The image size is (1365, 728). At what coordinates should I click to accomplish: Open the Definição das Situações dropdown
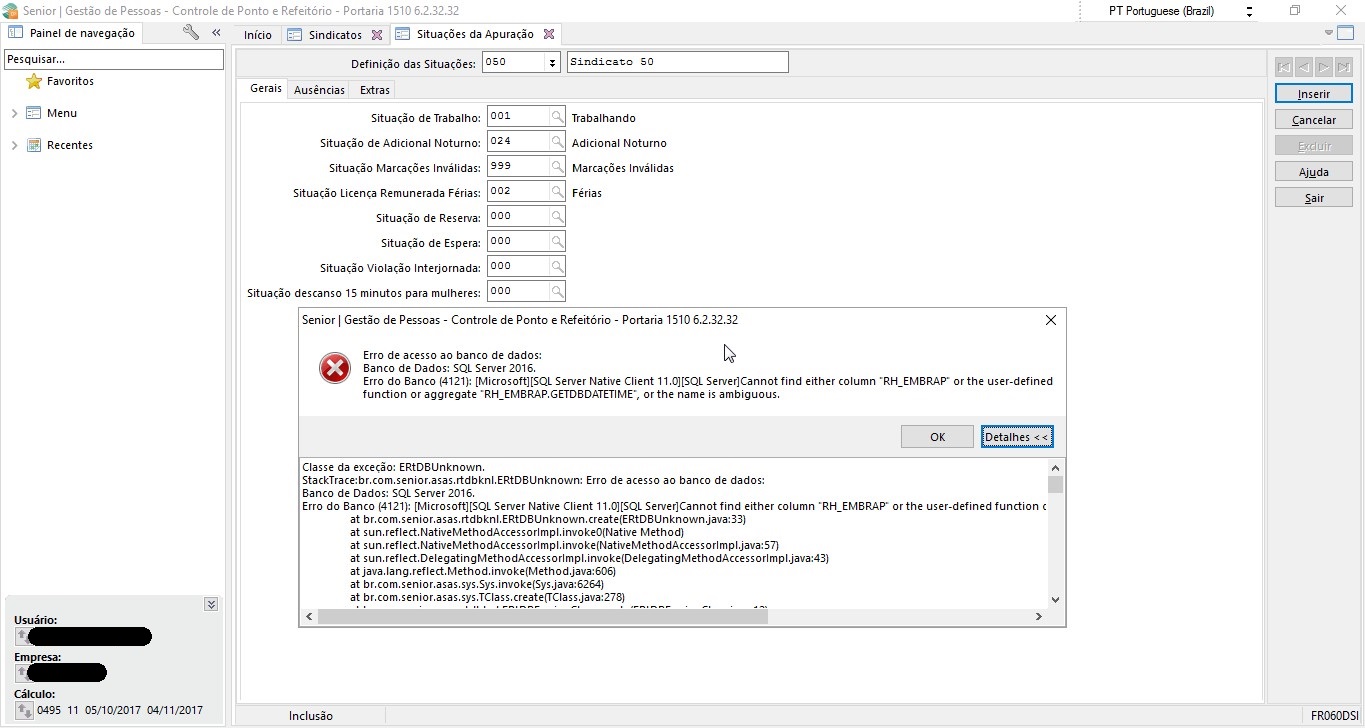coord(551,63)
